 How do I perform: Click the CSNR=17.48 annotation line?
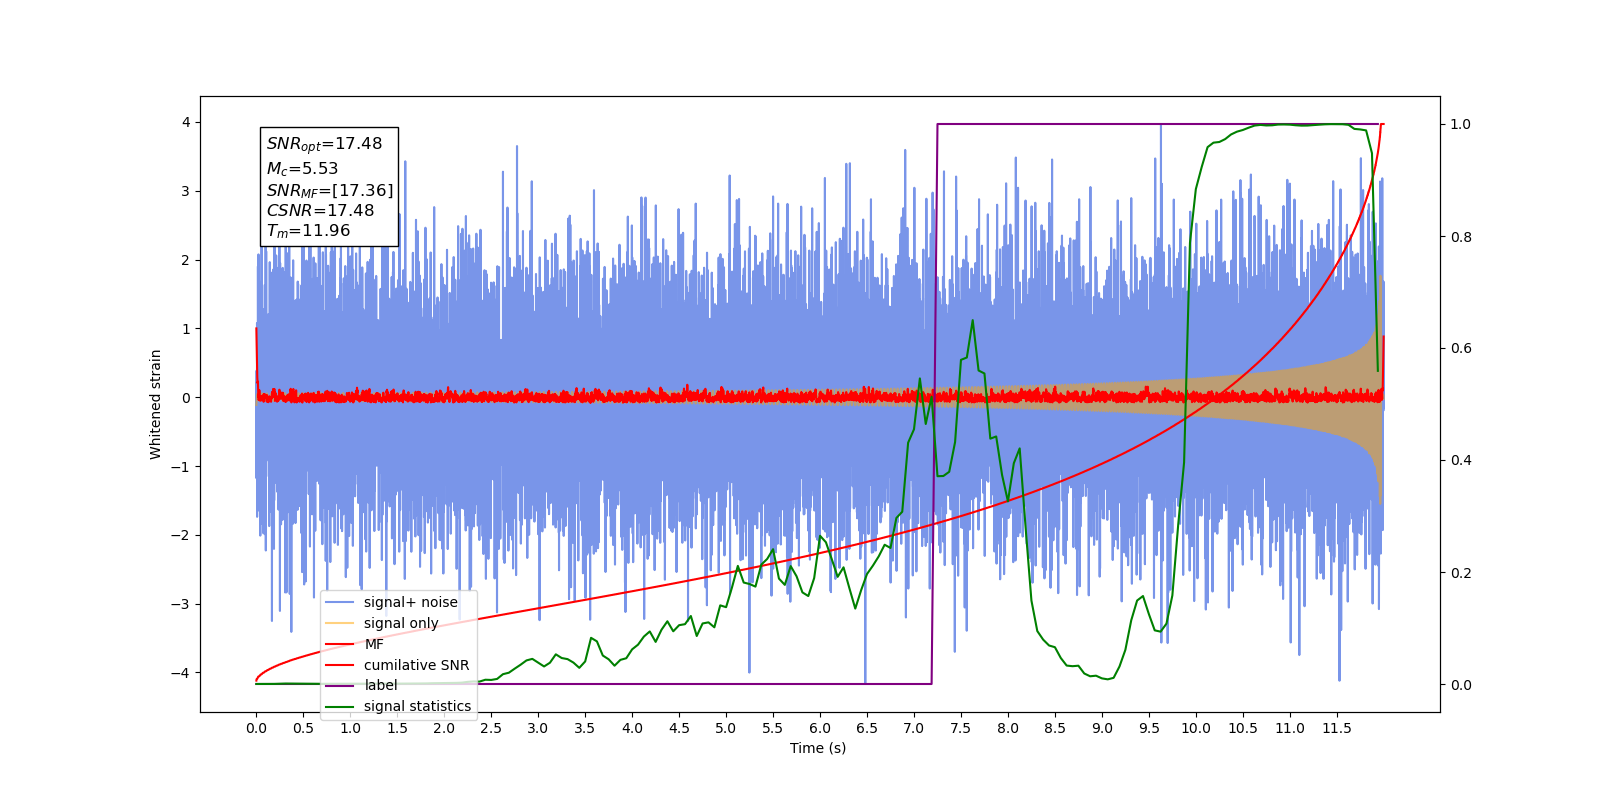tap(320, 211)
